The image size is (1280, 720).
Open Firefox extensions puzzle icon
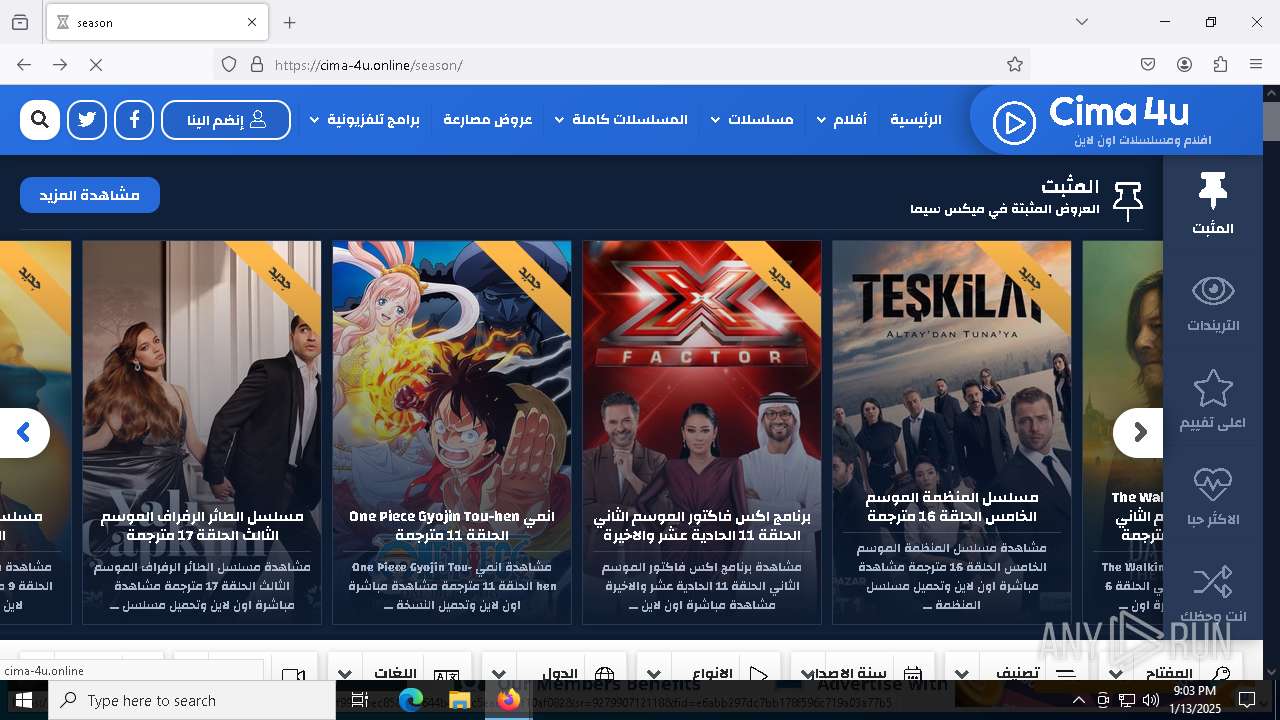click(1220, 65)
